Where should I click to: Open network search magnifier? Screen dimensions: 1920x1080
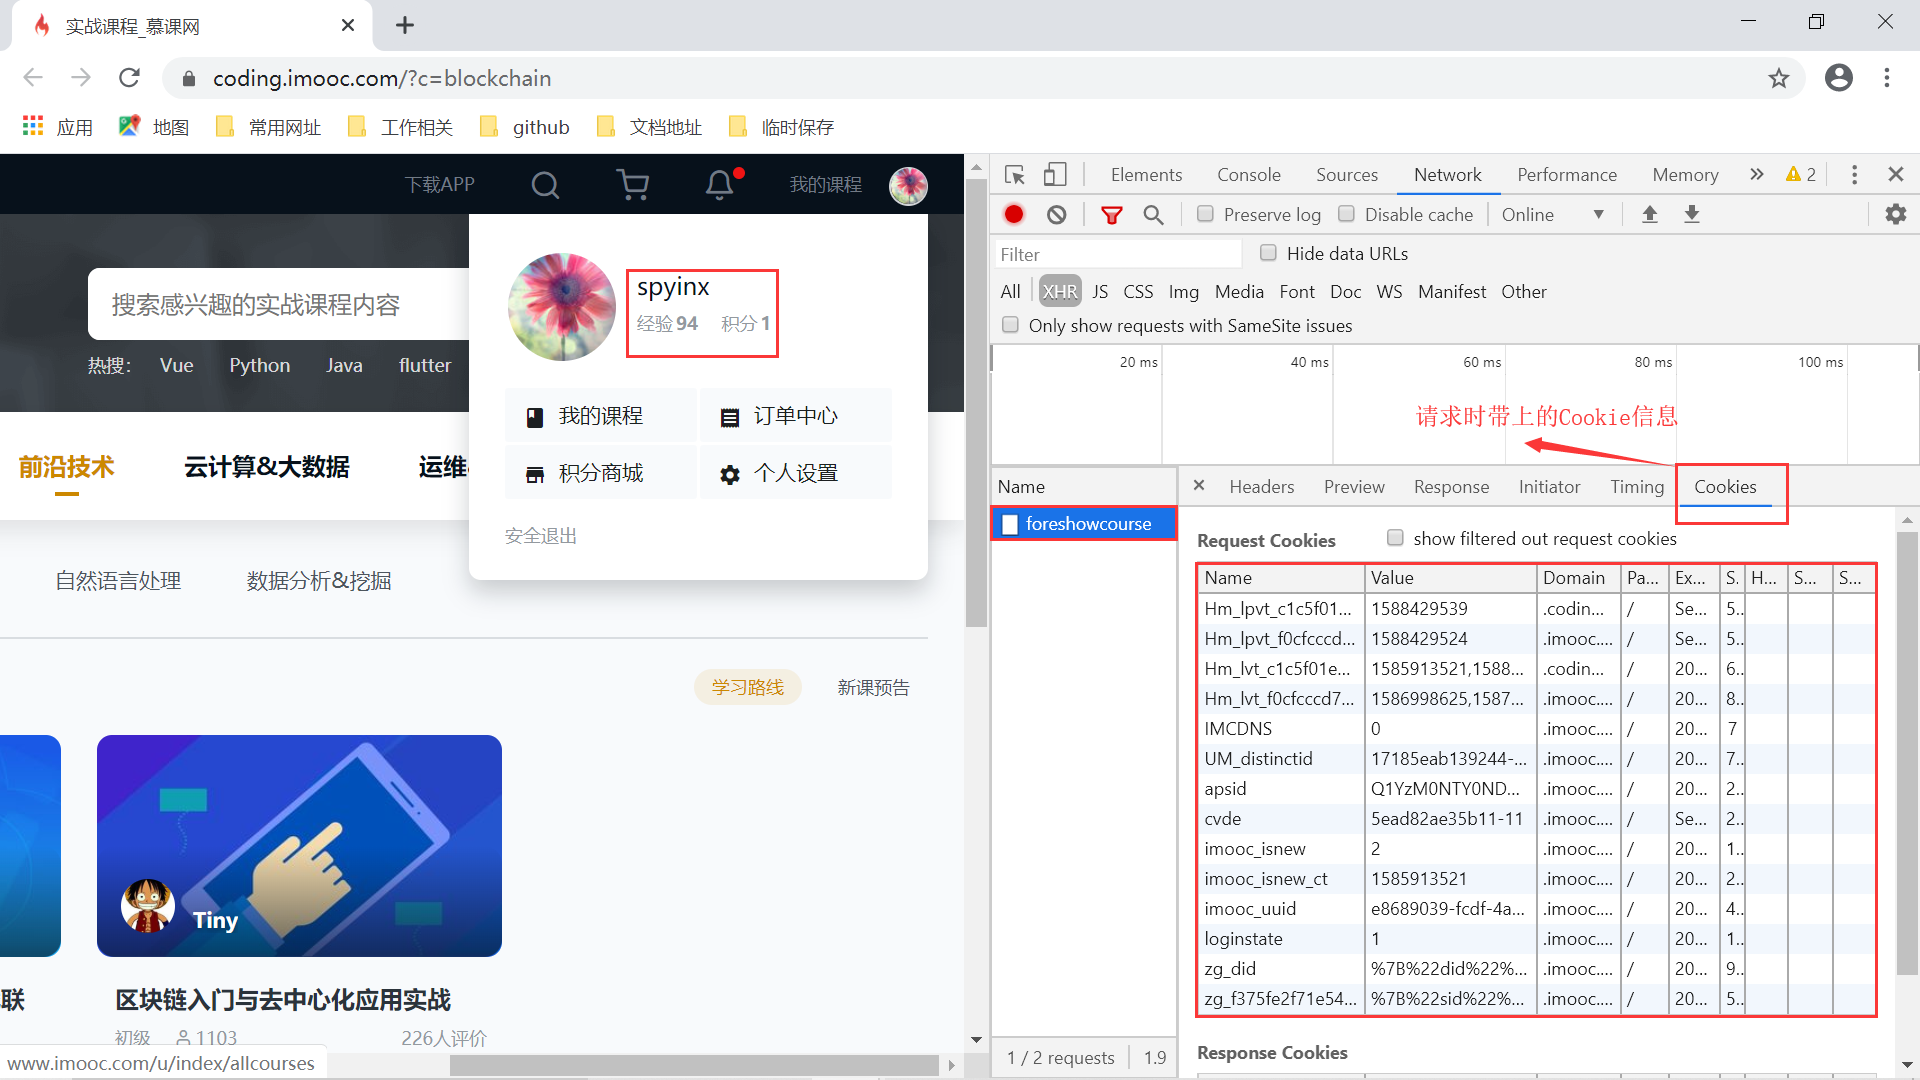1153,215
